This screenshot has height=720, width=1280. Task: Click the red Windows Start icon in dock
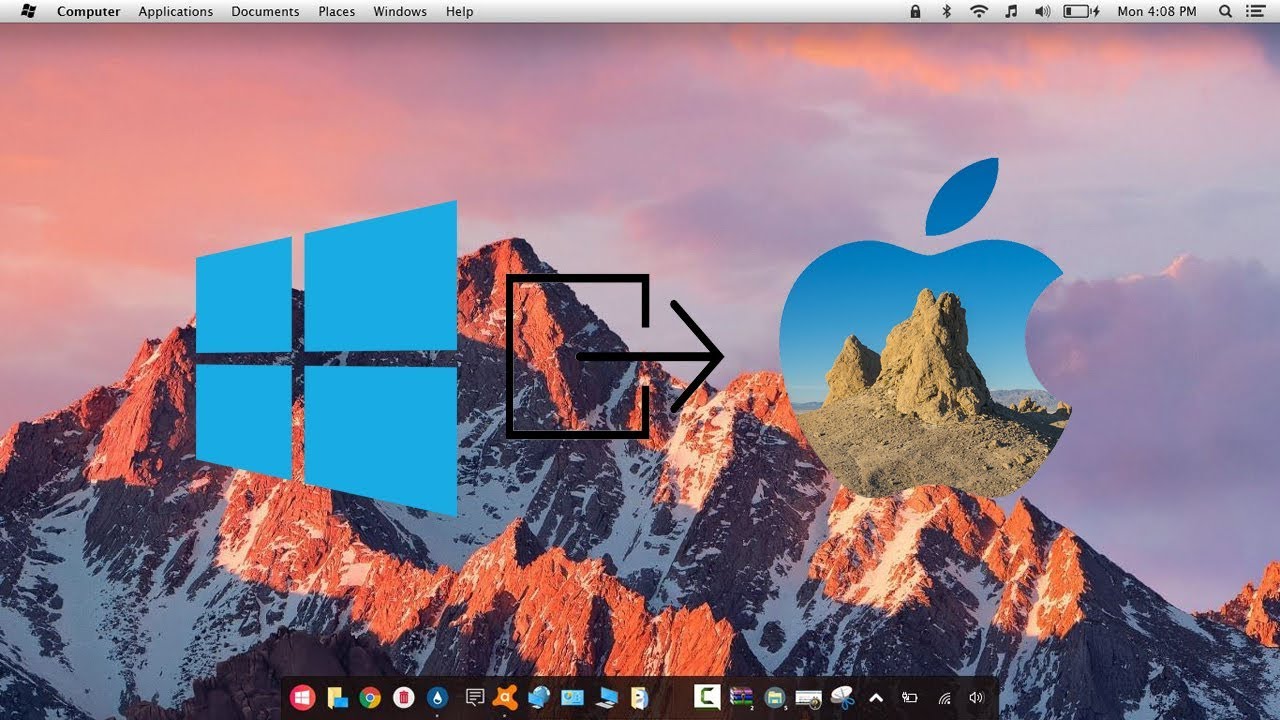coord(302,697)
